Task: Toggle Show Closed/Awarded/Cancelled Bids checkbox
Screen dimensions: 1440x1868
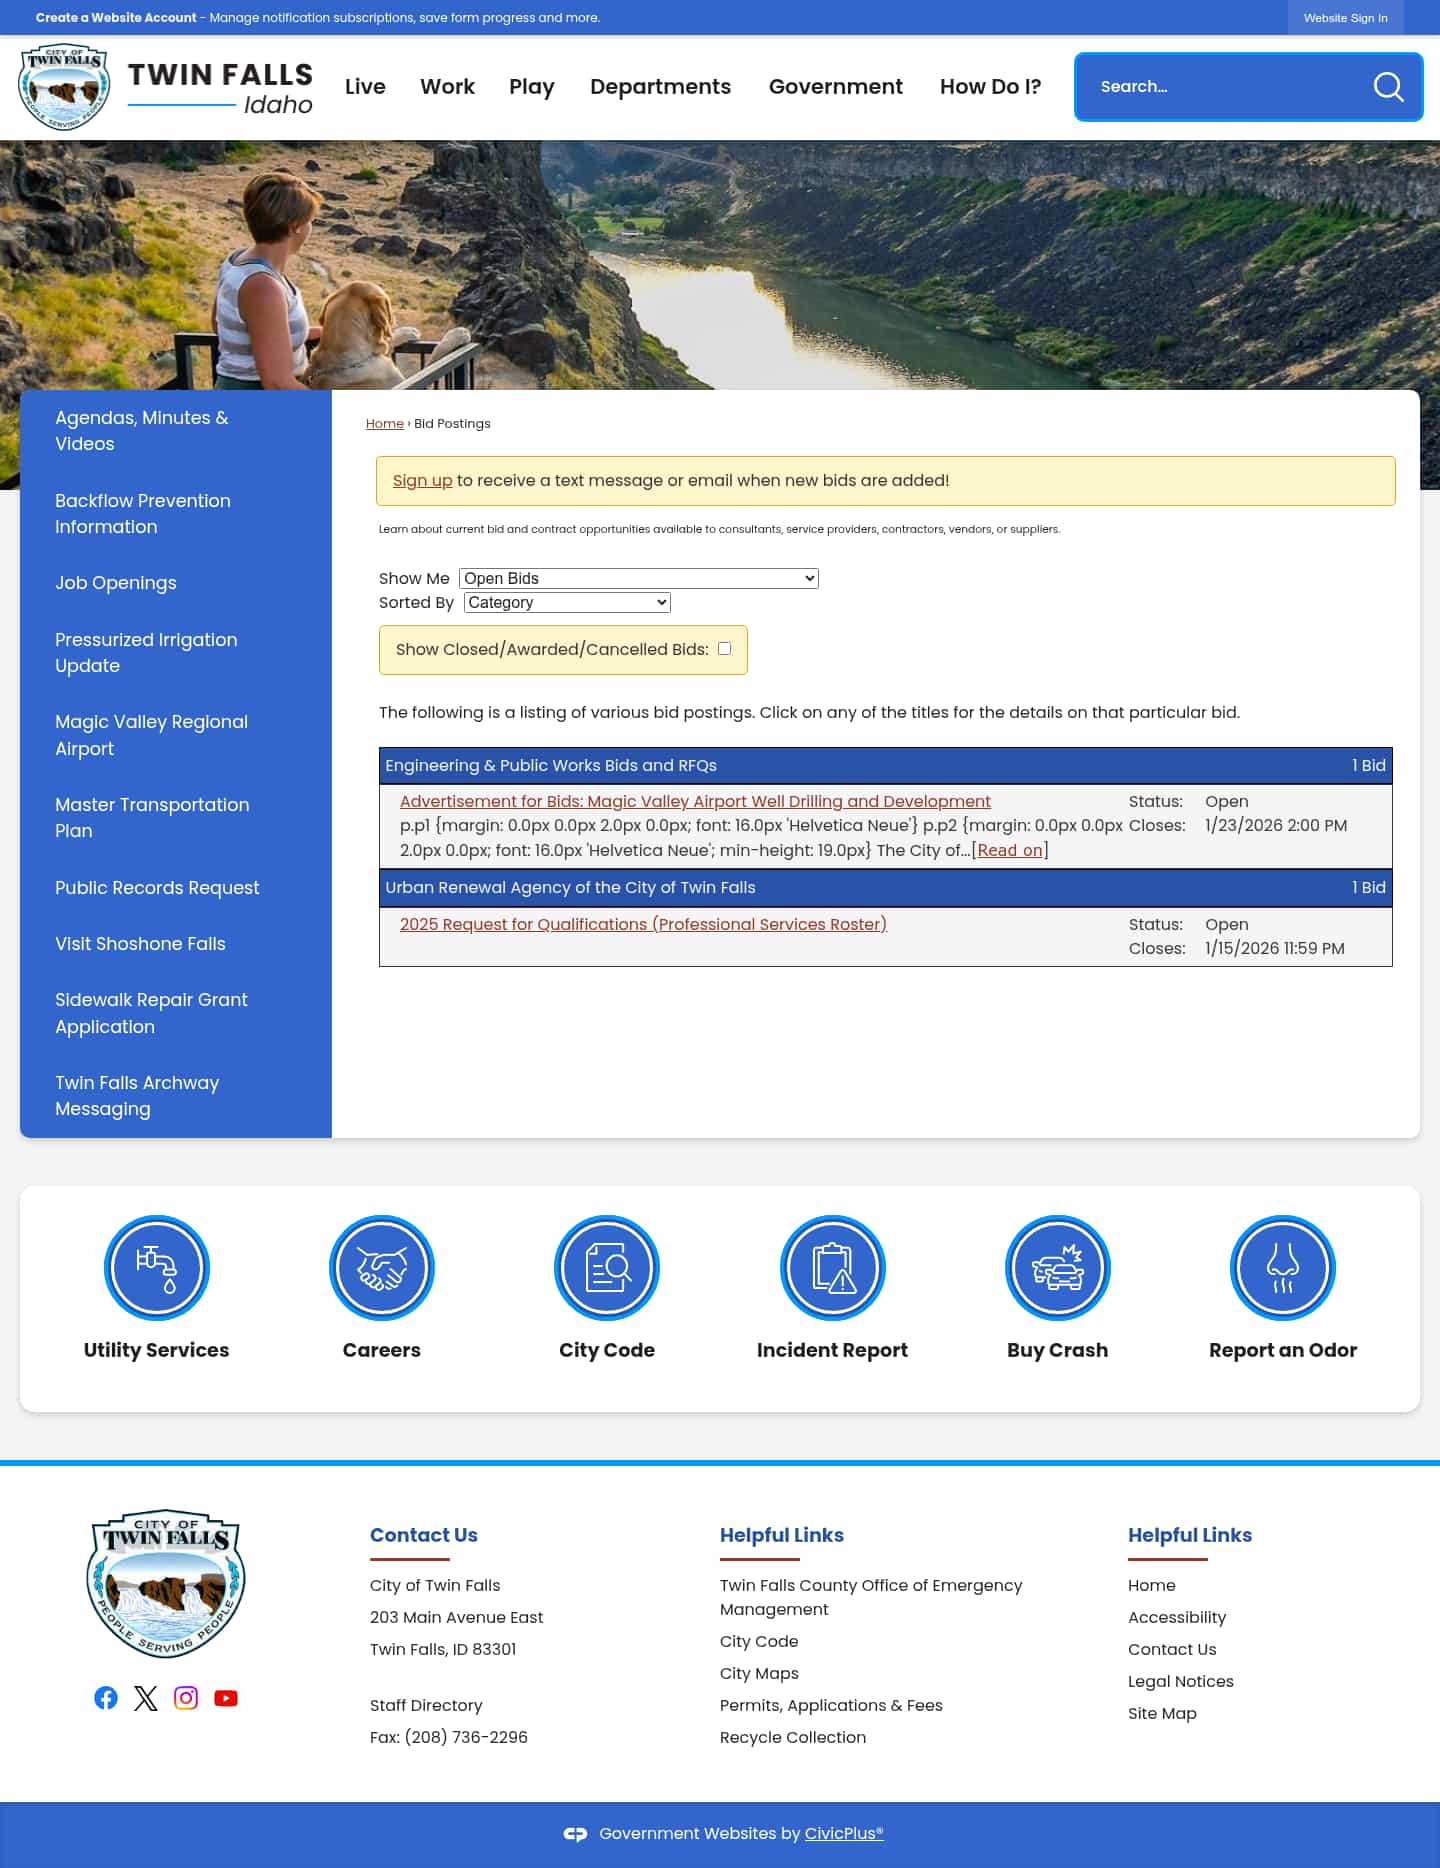Action: click(725, 649)
